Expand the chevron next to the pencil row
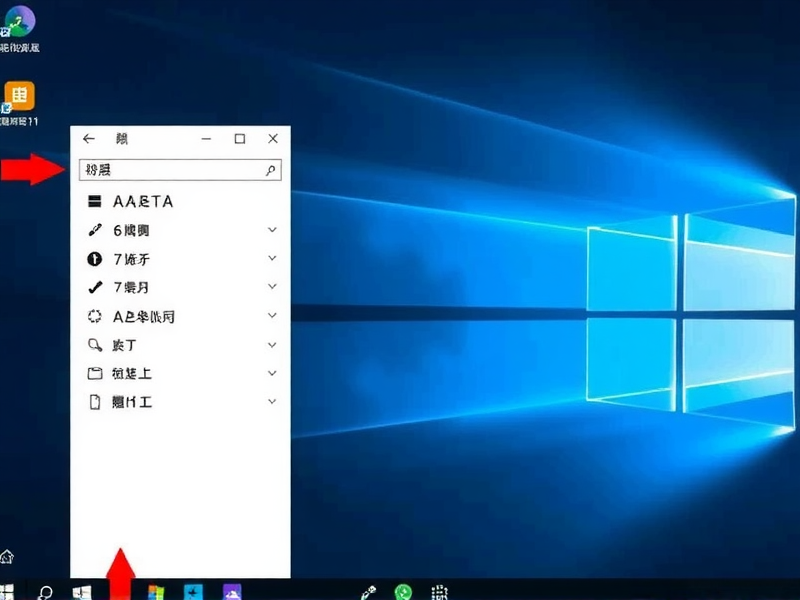This screenshot has height=600, width=800. pos(272,229)
